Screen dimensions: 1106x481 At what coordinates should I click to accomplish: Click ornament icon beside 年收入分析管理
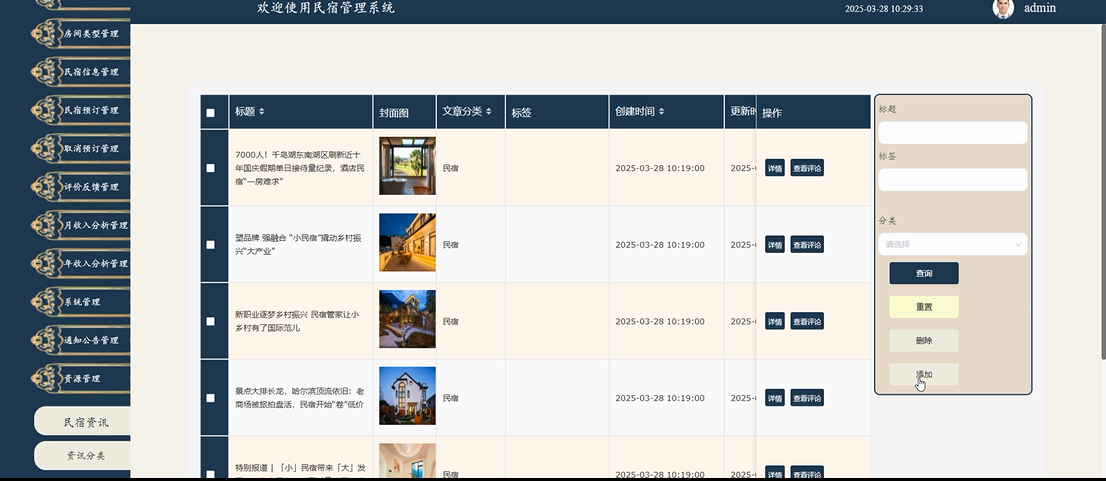pos(47,263)
